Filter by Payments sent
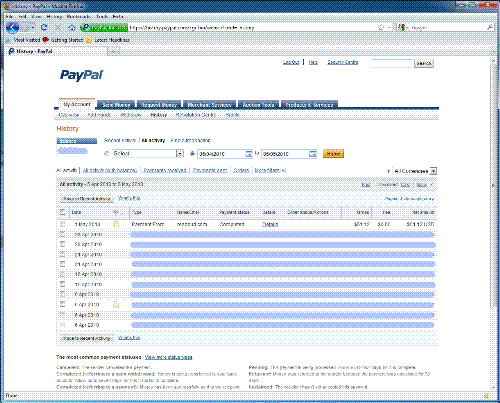This screenshot has height=403, width=500. pyautogui.click(x=210, y=170)
